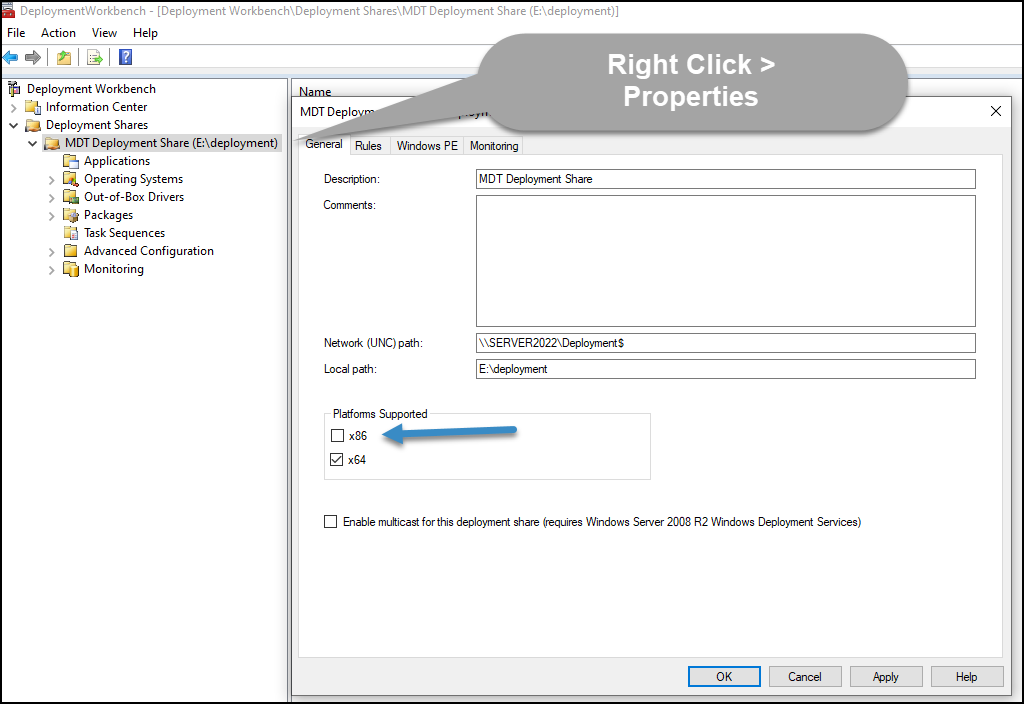Screen dimensions: 1024x704
Task: Select the Task Sequences node icon
Action: [x=70, y=233]
